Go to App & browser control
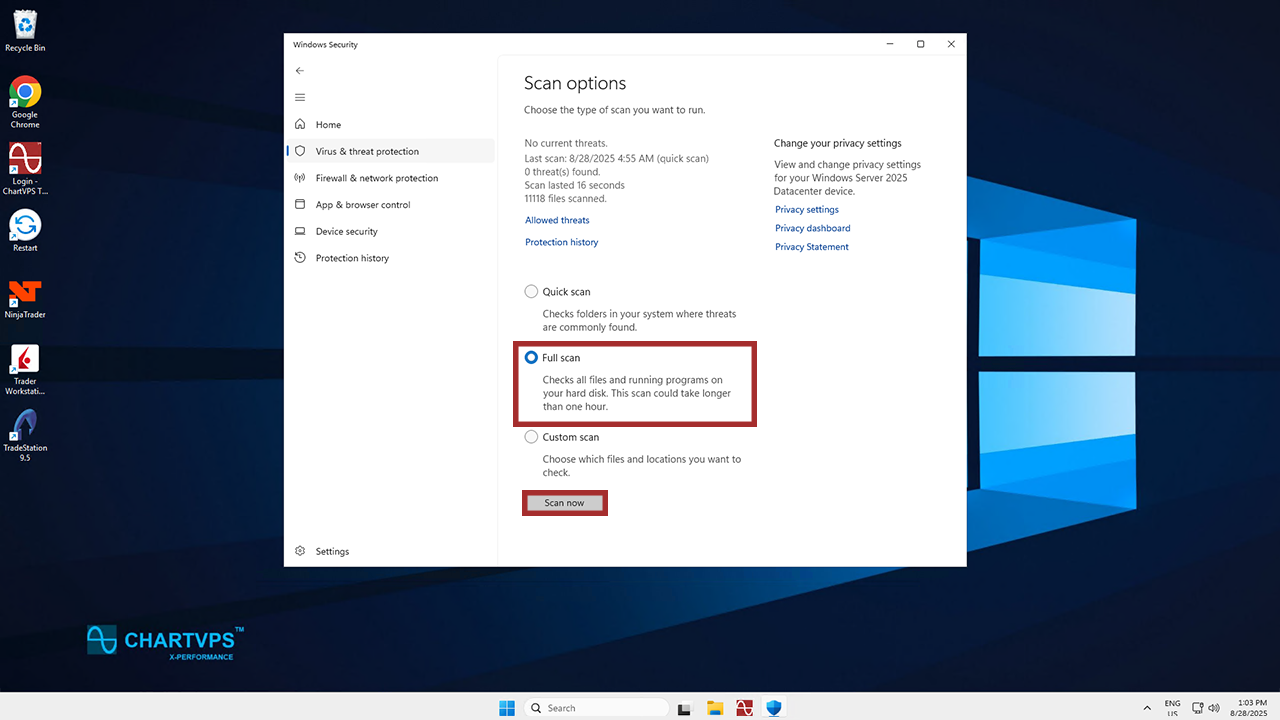This screenshot has height=720, width=1280. point(362,205)
